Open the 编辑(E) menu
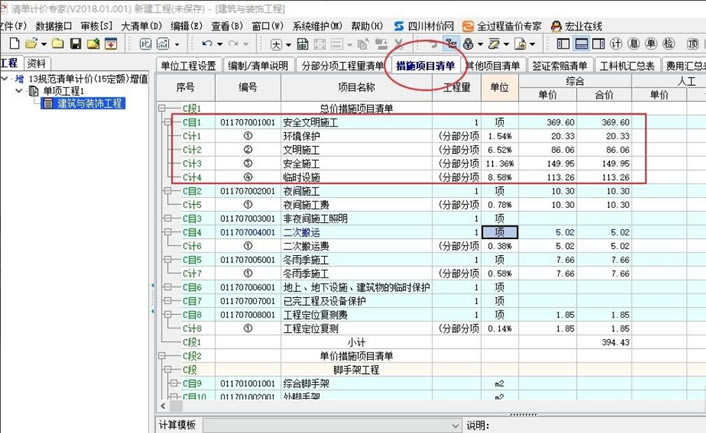706x433 pixels. 186,26
